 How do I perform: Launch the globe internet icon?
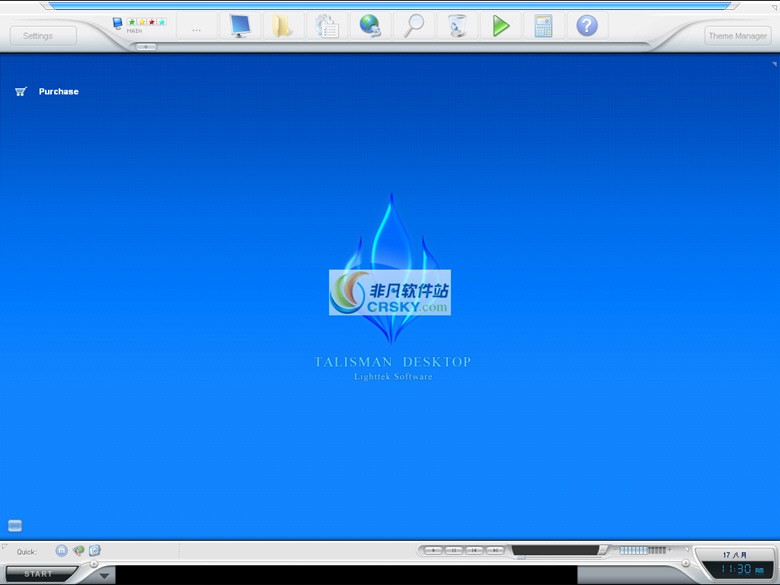click(x=370, y=25)
